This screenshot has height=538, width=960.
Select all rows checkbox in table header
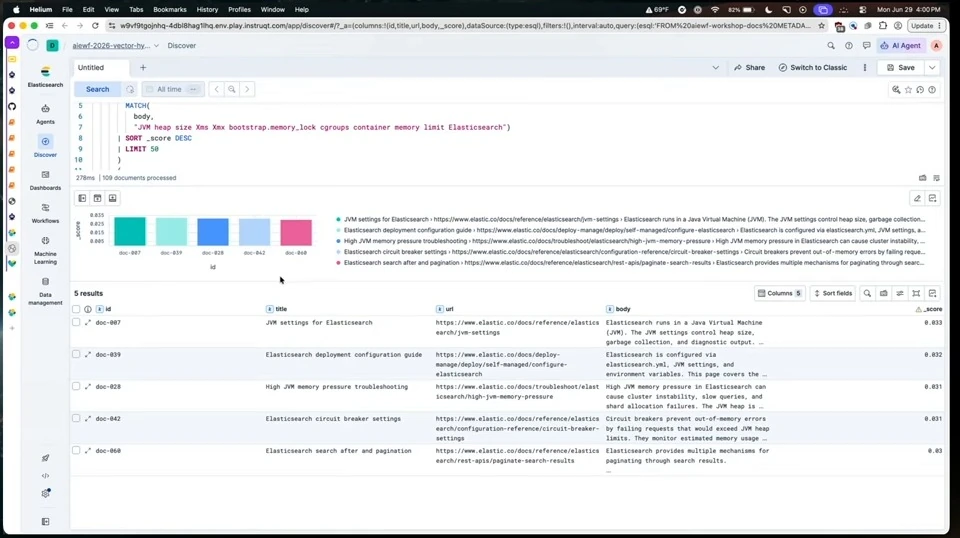click(76, 309)
